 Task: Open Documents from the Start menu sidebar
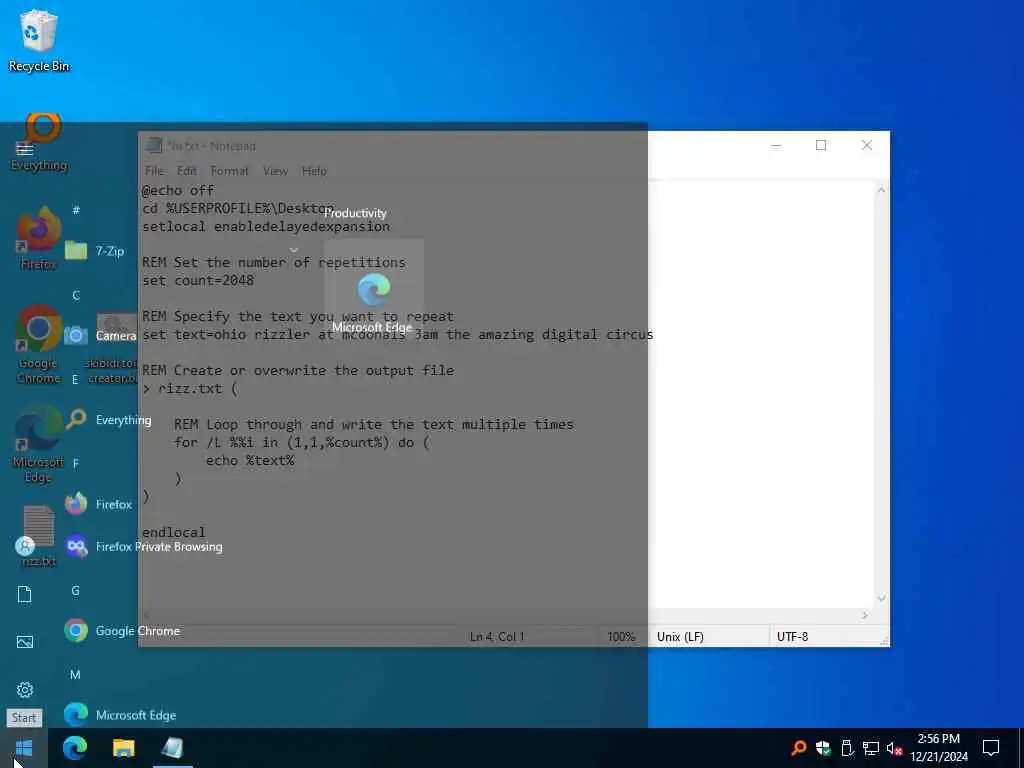[24, 594]
